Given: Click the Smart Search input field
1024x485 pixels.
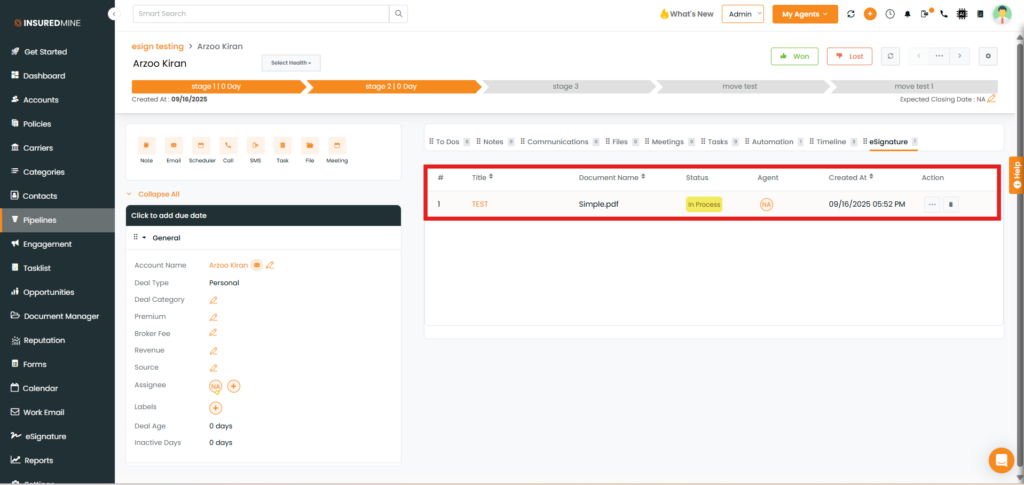Looking at the screenshot, I should [260, 14].
